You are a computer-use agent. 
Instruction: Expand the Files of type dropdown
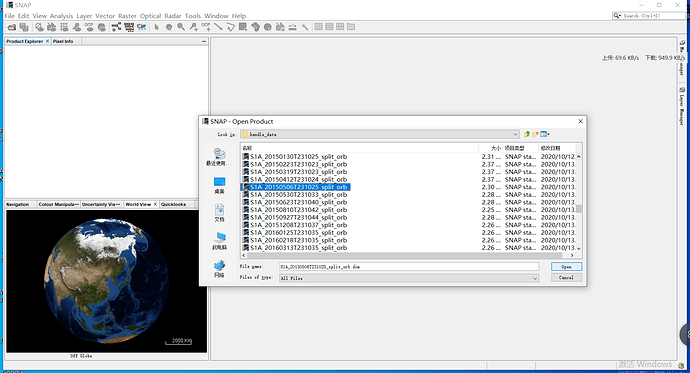click(x=535, y=278)
